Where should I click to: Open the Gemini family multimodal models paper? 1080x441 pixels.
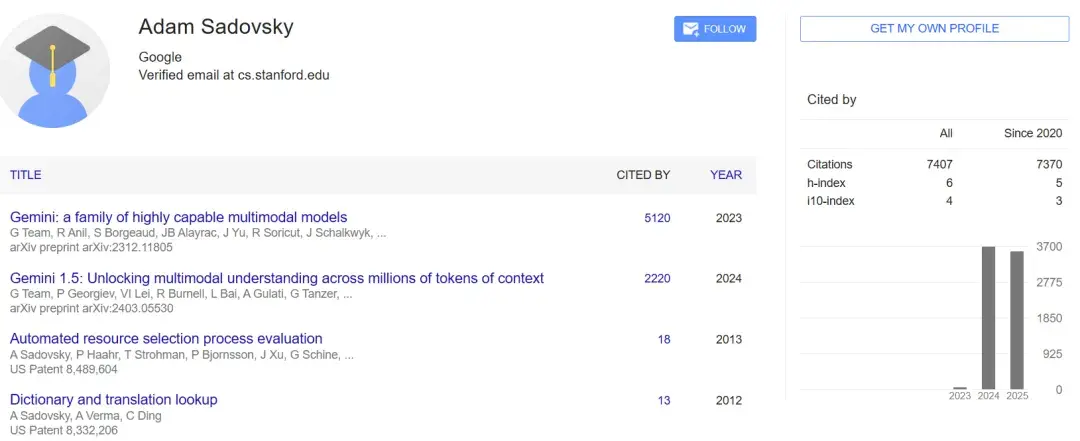(x=179, y=217)
